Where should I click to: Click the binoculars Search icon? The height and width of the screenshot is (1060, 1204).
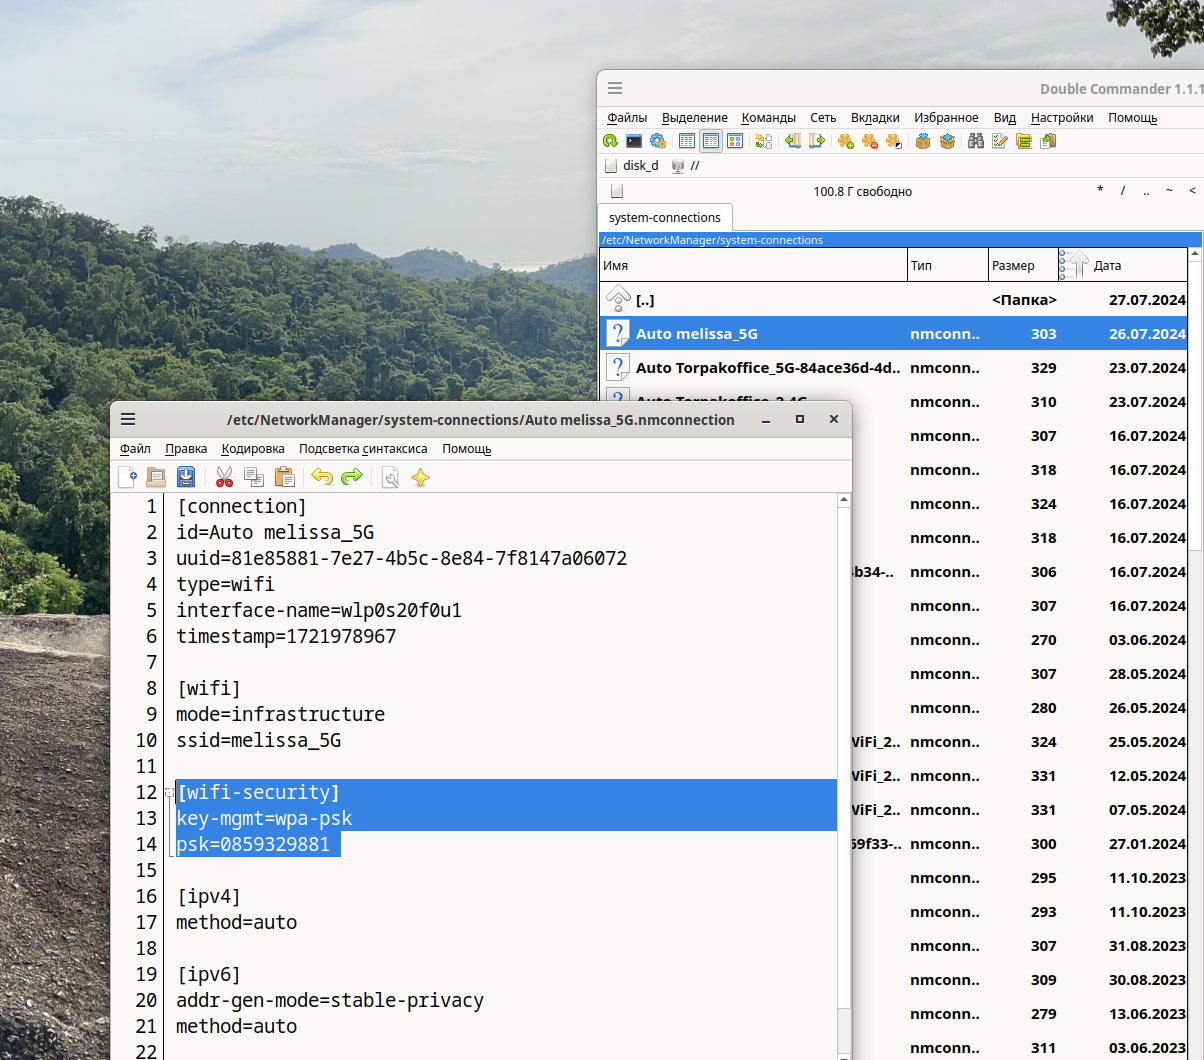click(x=975, y=141)
